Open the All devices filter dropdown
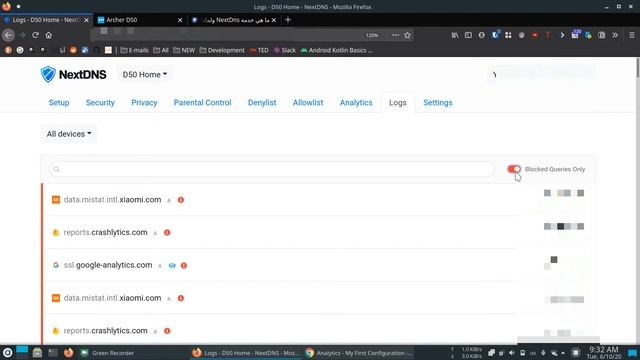Image resolution: width=640 pixels, height=360 pixels. coord(69,134)
